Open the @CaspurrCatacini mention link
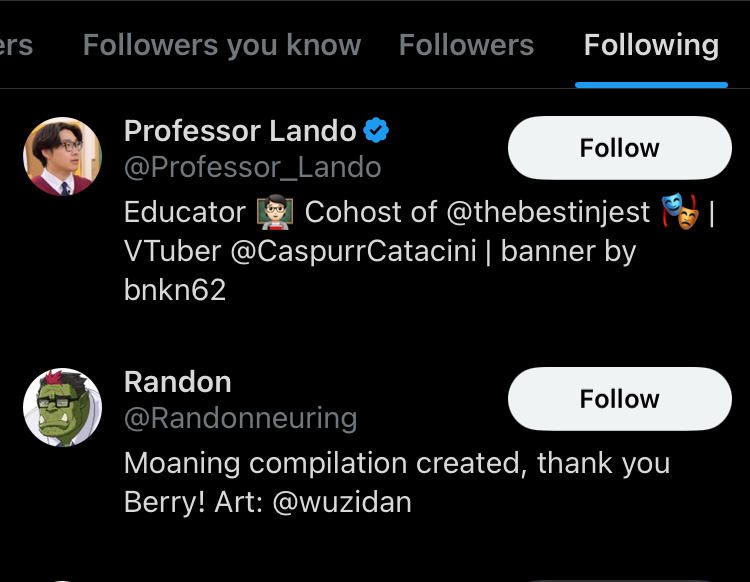The width and height of the screenshot is (750, 582). tap(357, 251)
